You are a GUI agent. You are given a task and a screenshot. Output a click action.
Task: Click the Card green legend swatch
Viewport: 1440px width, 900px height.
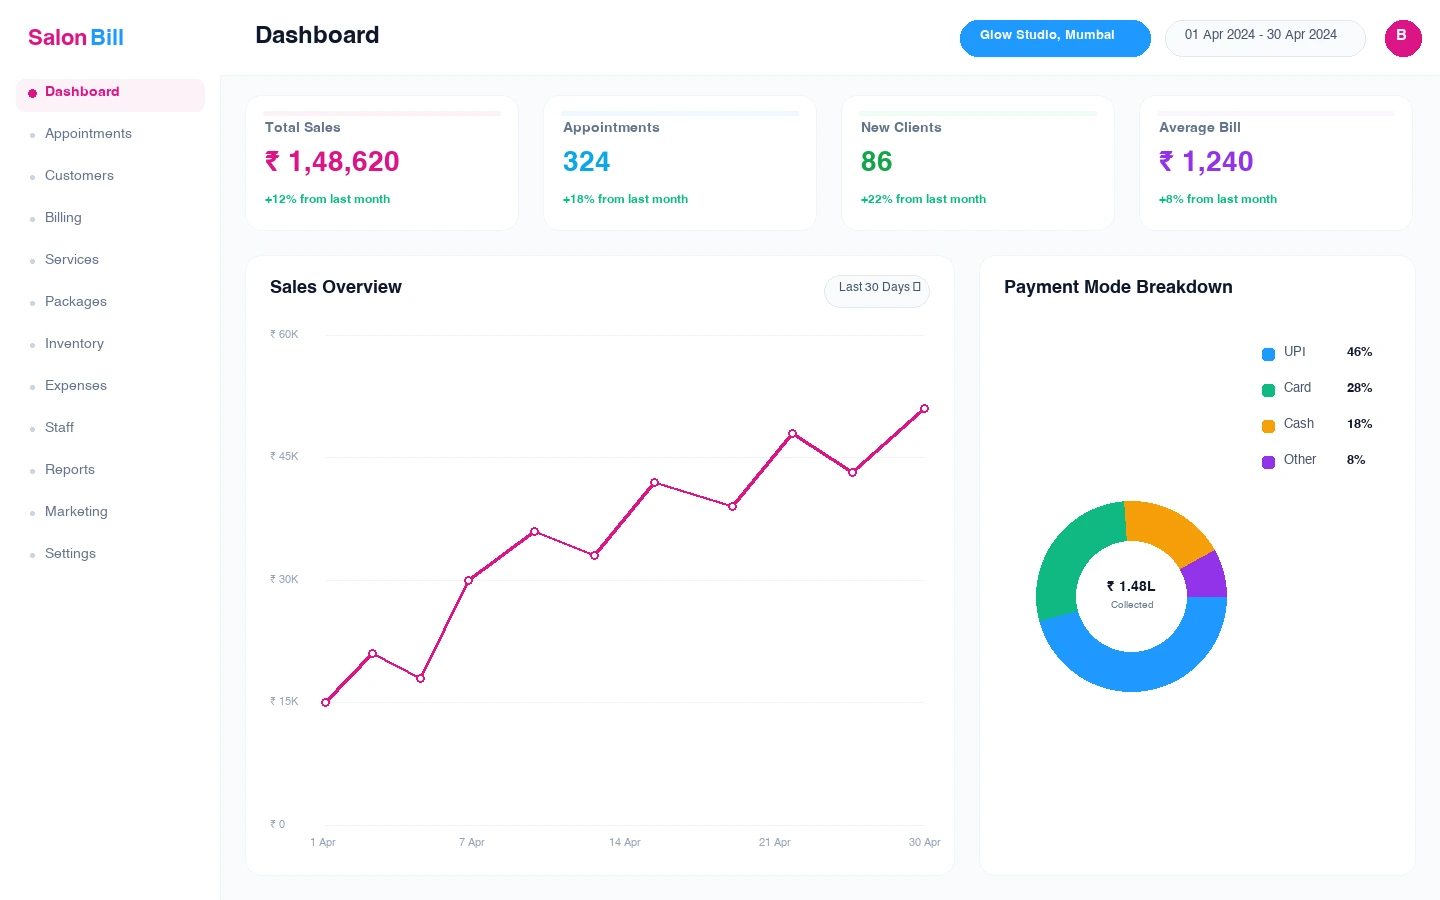point(1268,390)
